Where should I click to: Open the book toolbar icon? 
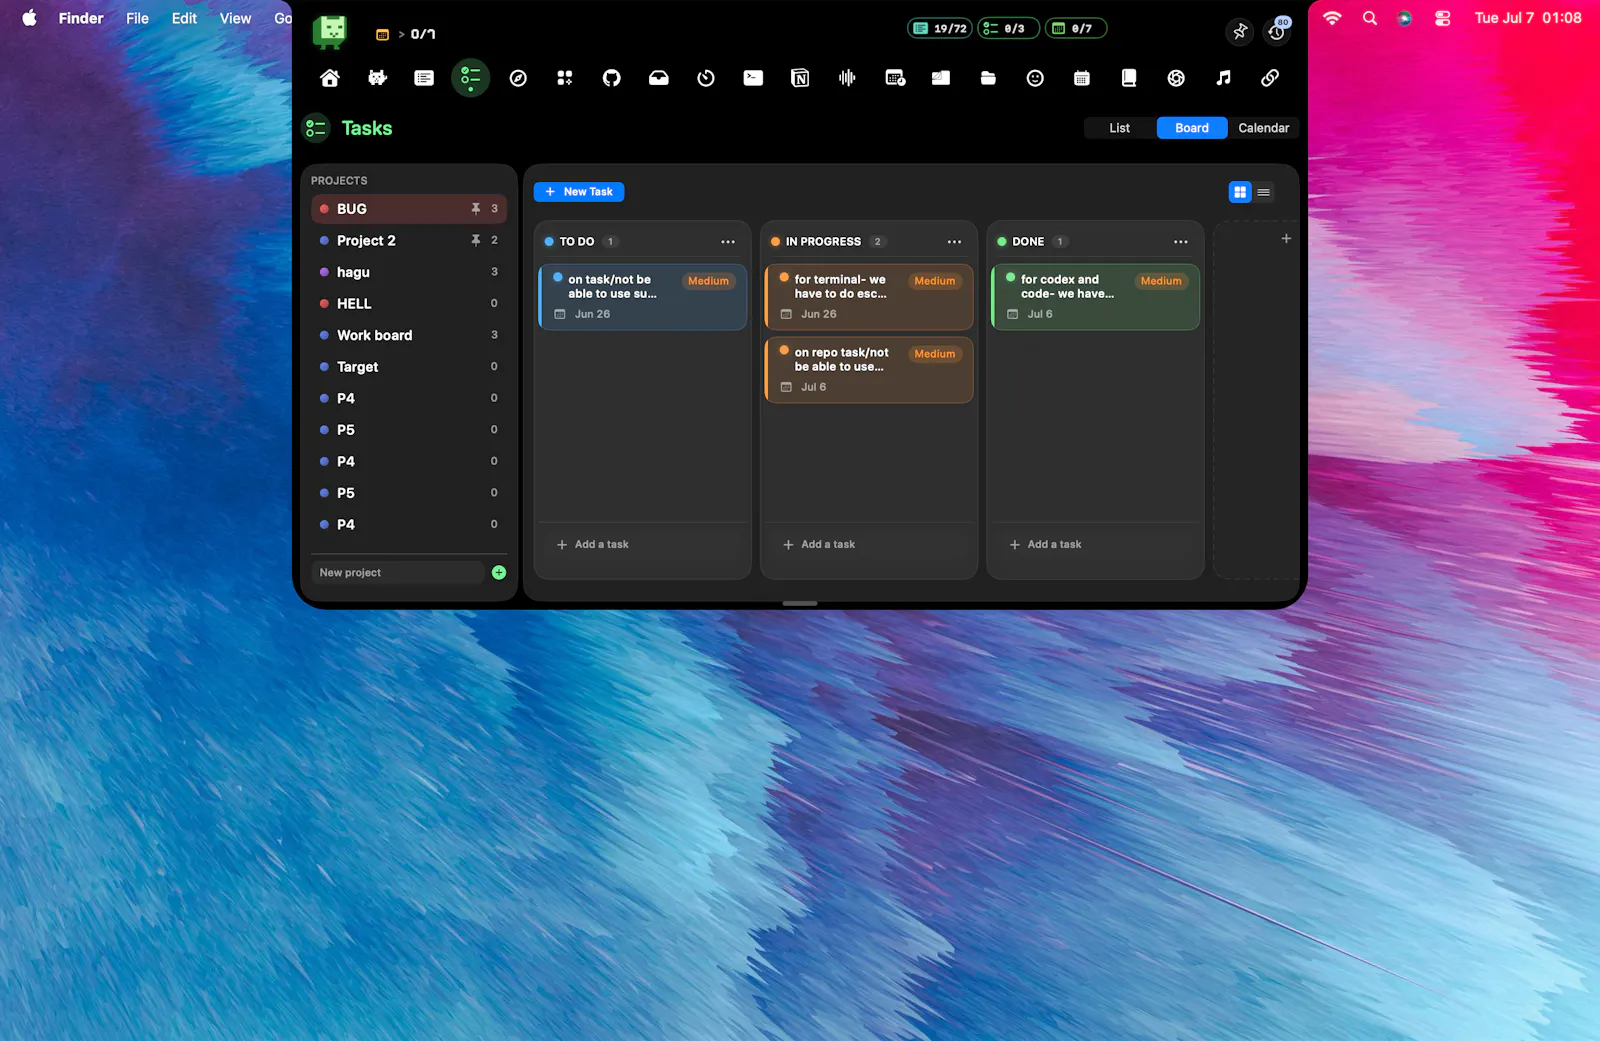1129,78
